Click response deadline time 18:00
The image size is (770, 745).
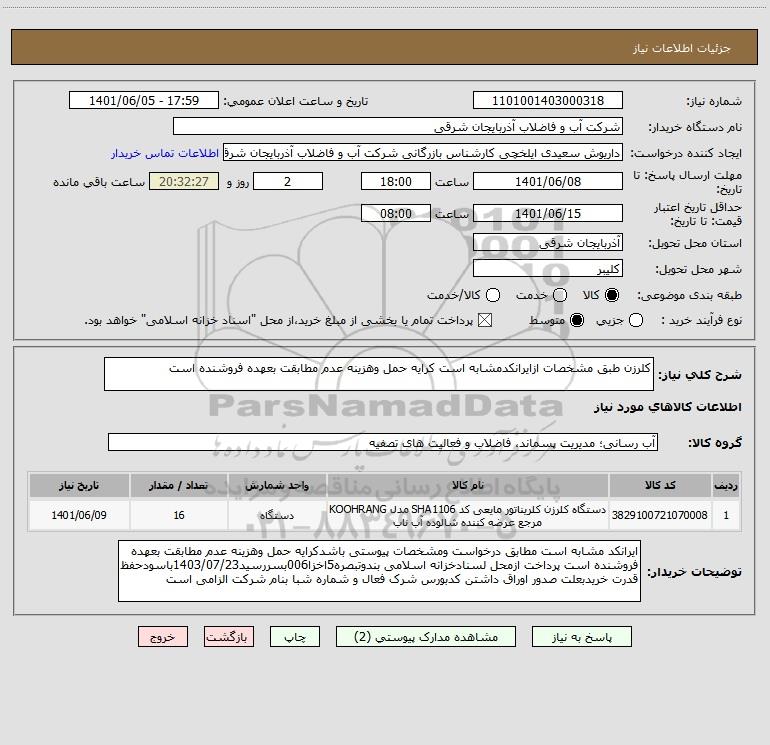click(396, 181)
